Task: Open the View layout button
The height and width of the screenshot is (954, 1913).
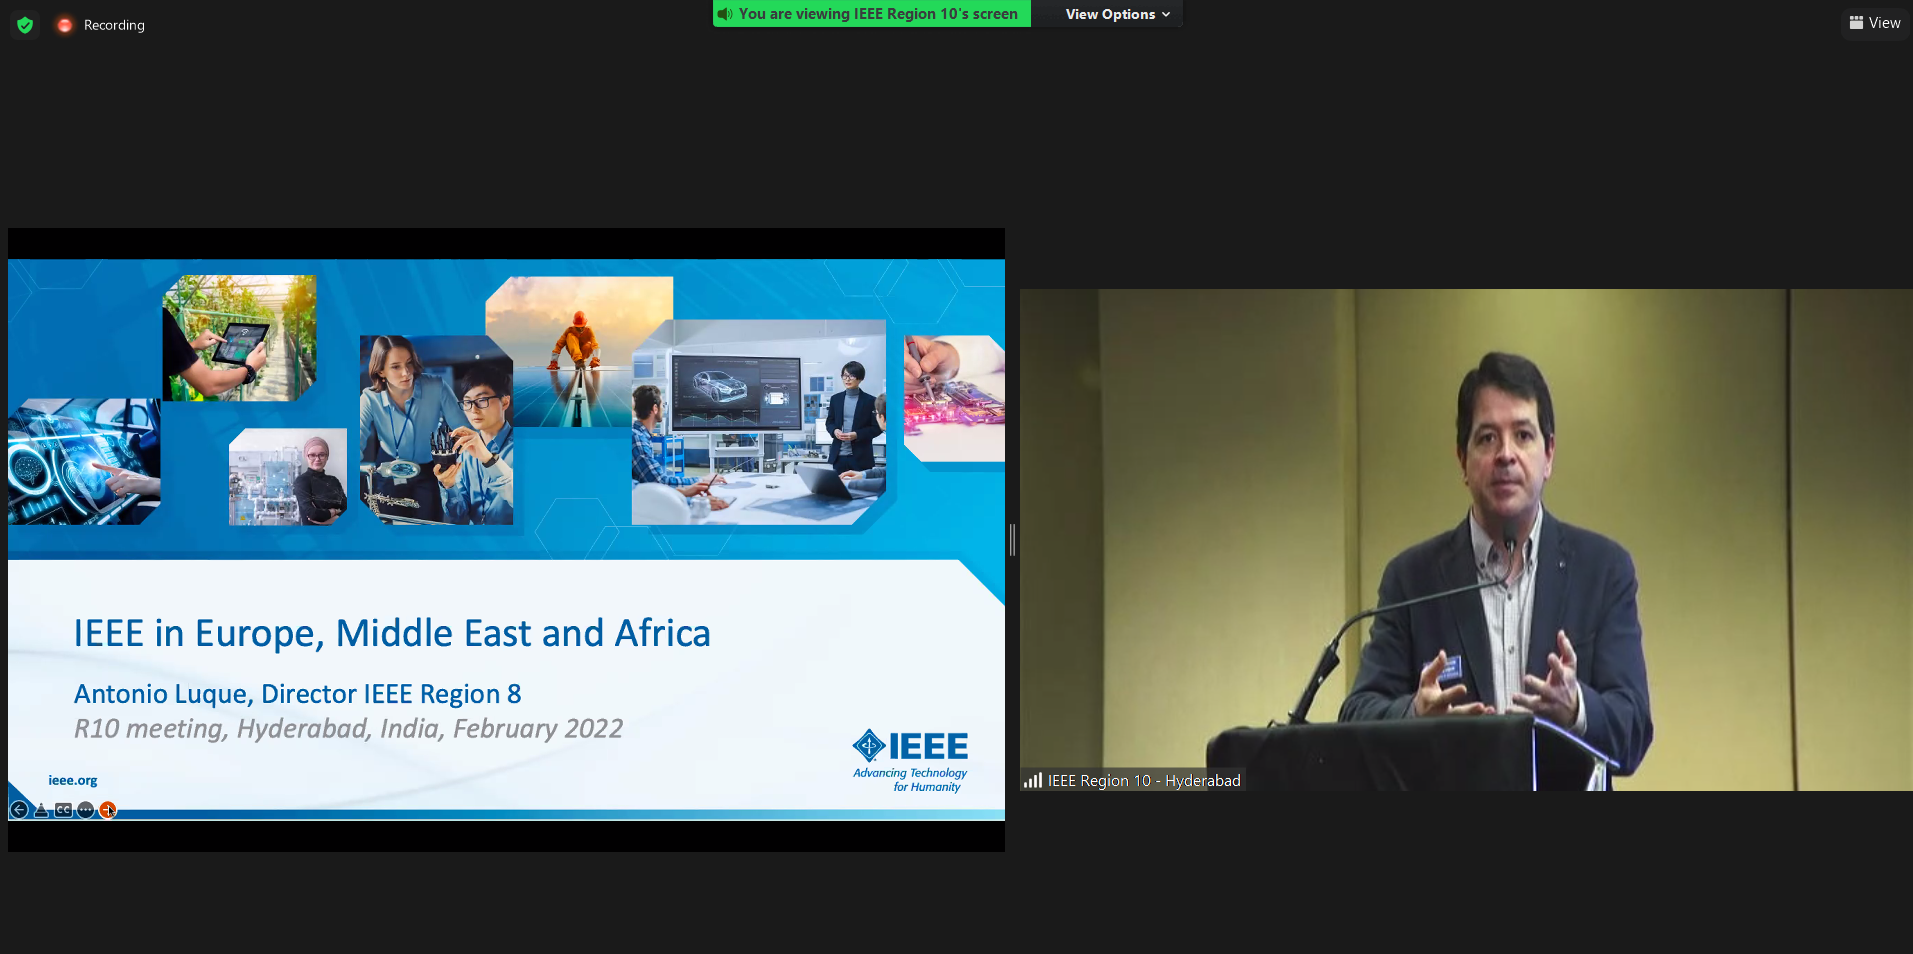Action: pos(1875,23)
